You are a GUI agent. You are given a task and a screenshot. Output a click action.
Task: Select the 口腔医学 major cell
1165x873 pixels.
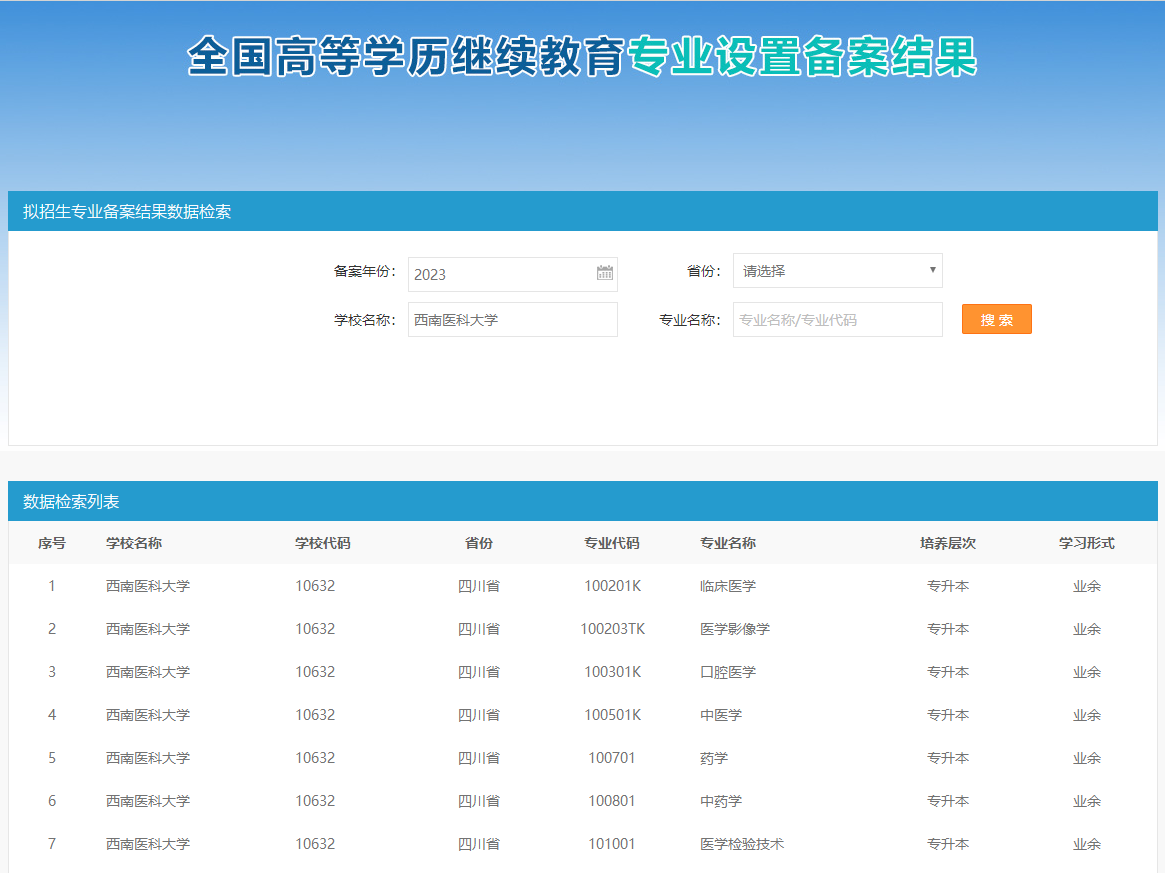click(728, 672)
